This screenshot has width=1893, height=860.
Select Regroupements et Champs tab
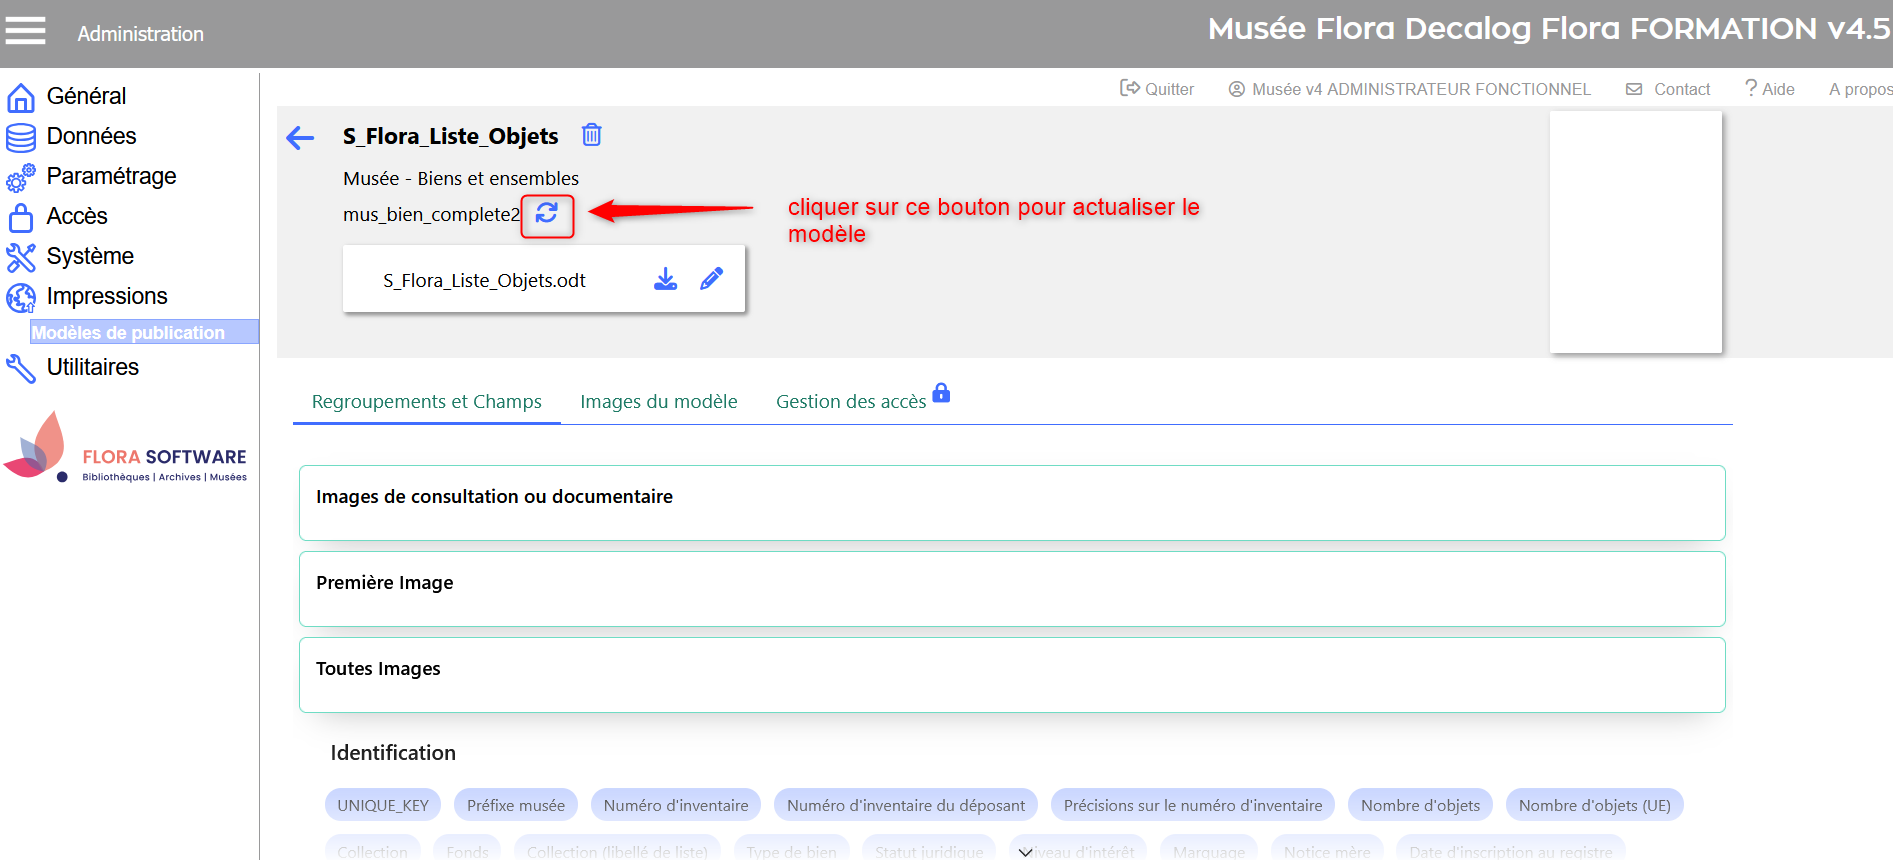[426, 402]
